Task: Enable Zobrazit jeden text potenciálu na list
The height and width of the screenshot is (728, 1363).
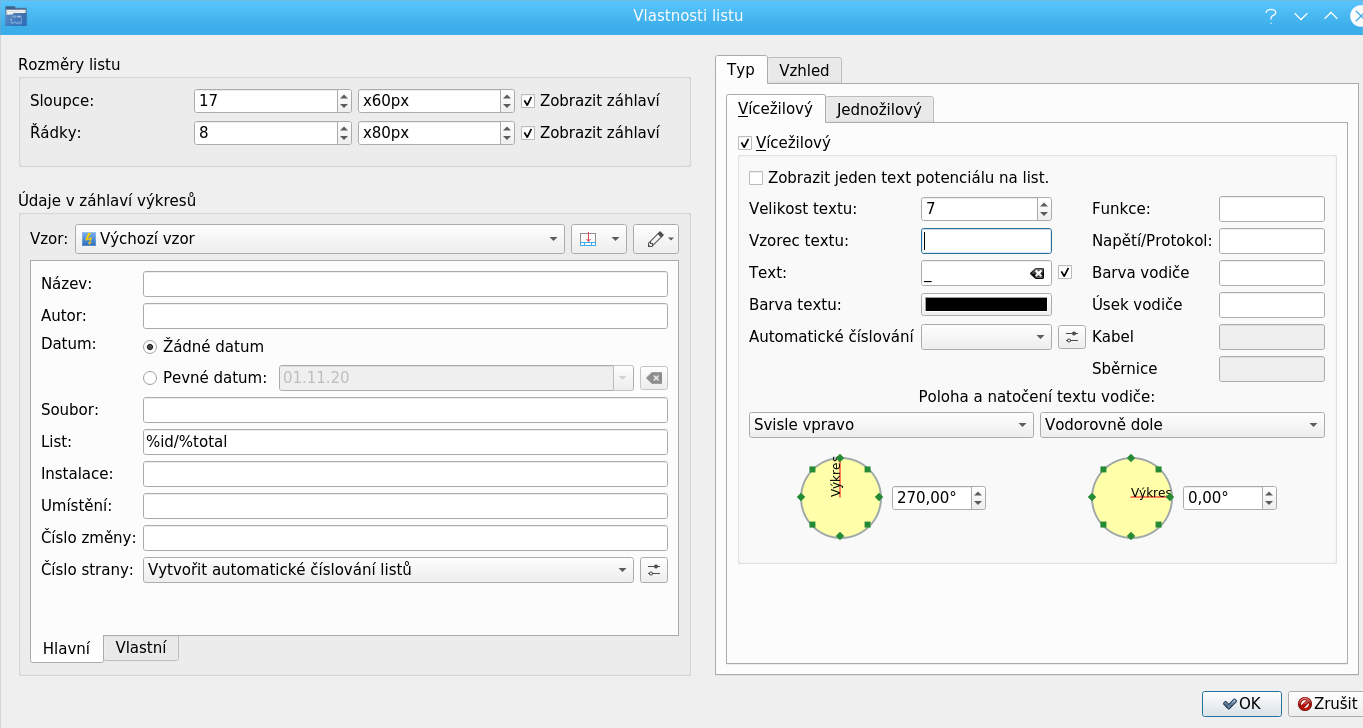Action: pyautogui.click(x=756, y=178)
